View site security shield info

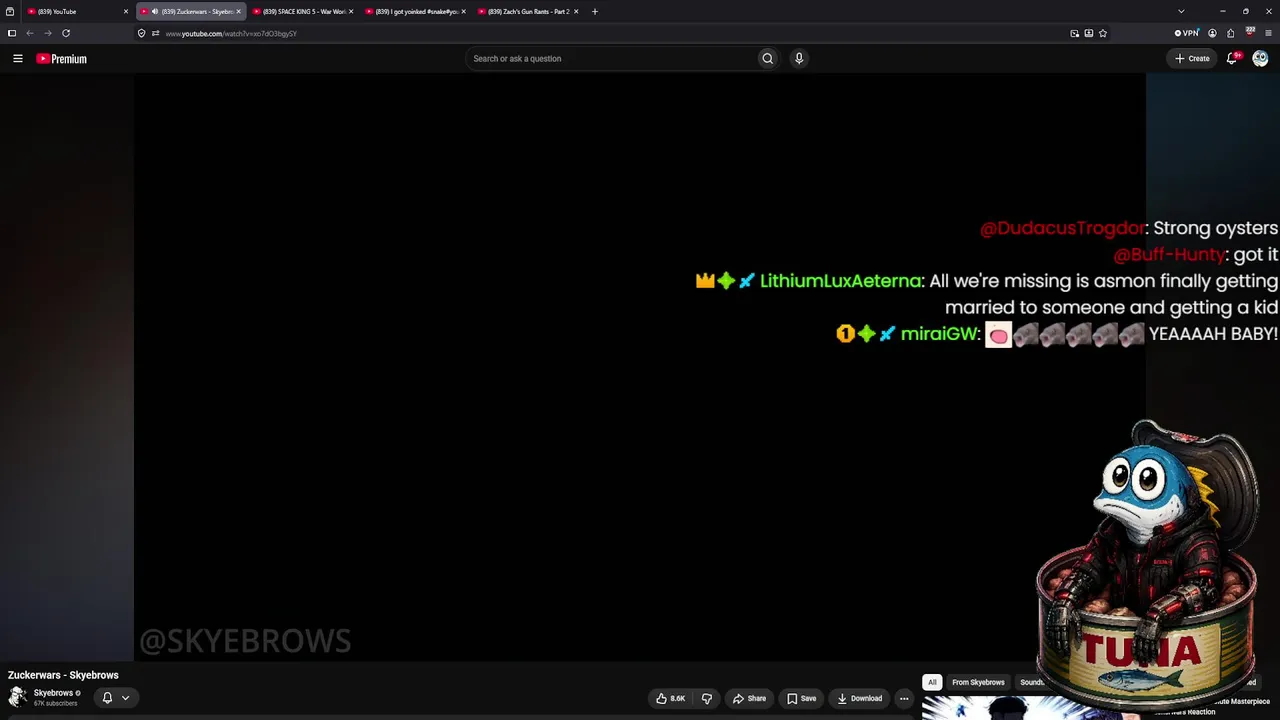point(141,33)
